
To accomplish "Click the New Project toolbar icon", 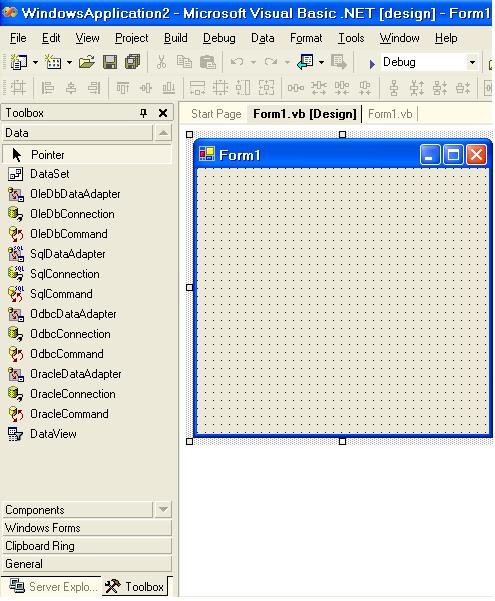I will [18, 62].
